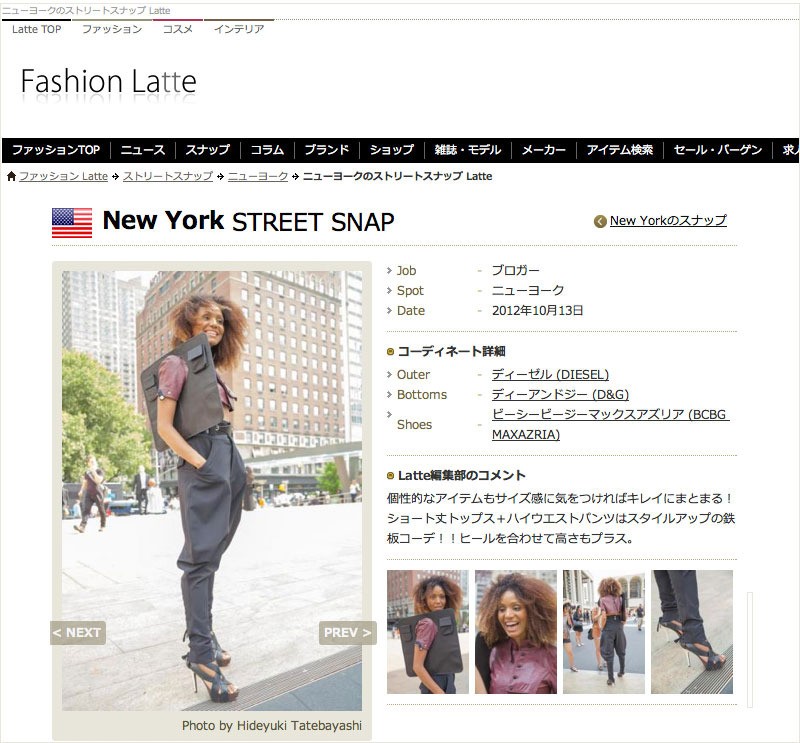Open the セール・バーゲン menu item
Viewport: 800px width, 743px height.
[718, 150]
